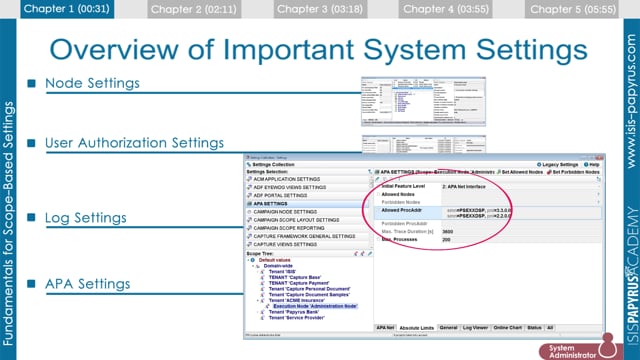Image resolution: width=640 pixels, height=360 pixels.
Task: Click the Settings Collection wrench icon
Action: (249, 164)
